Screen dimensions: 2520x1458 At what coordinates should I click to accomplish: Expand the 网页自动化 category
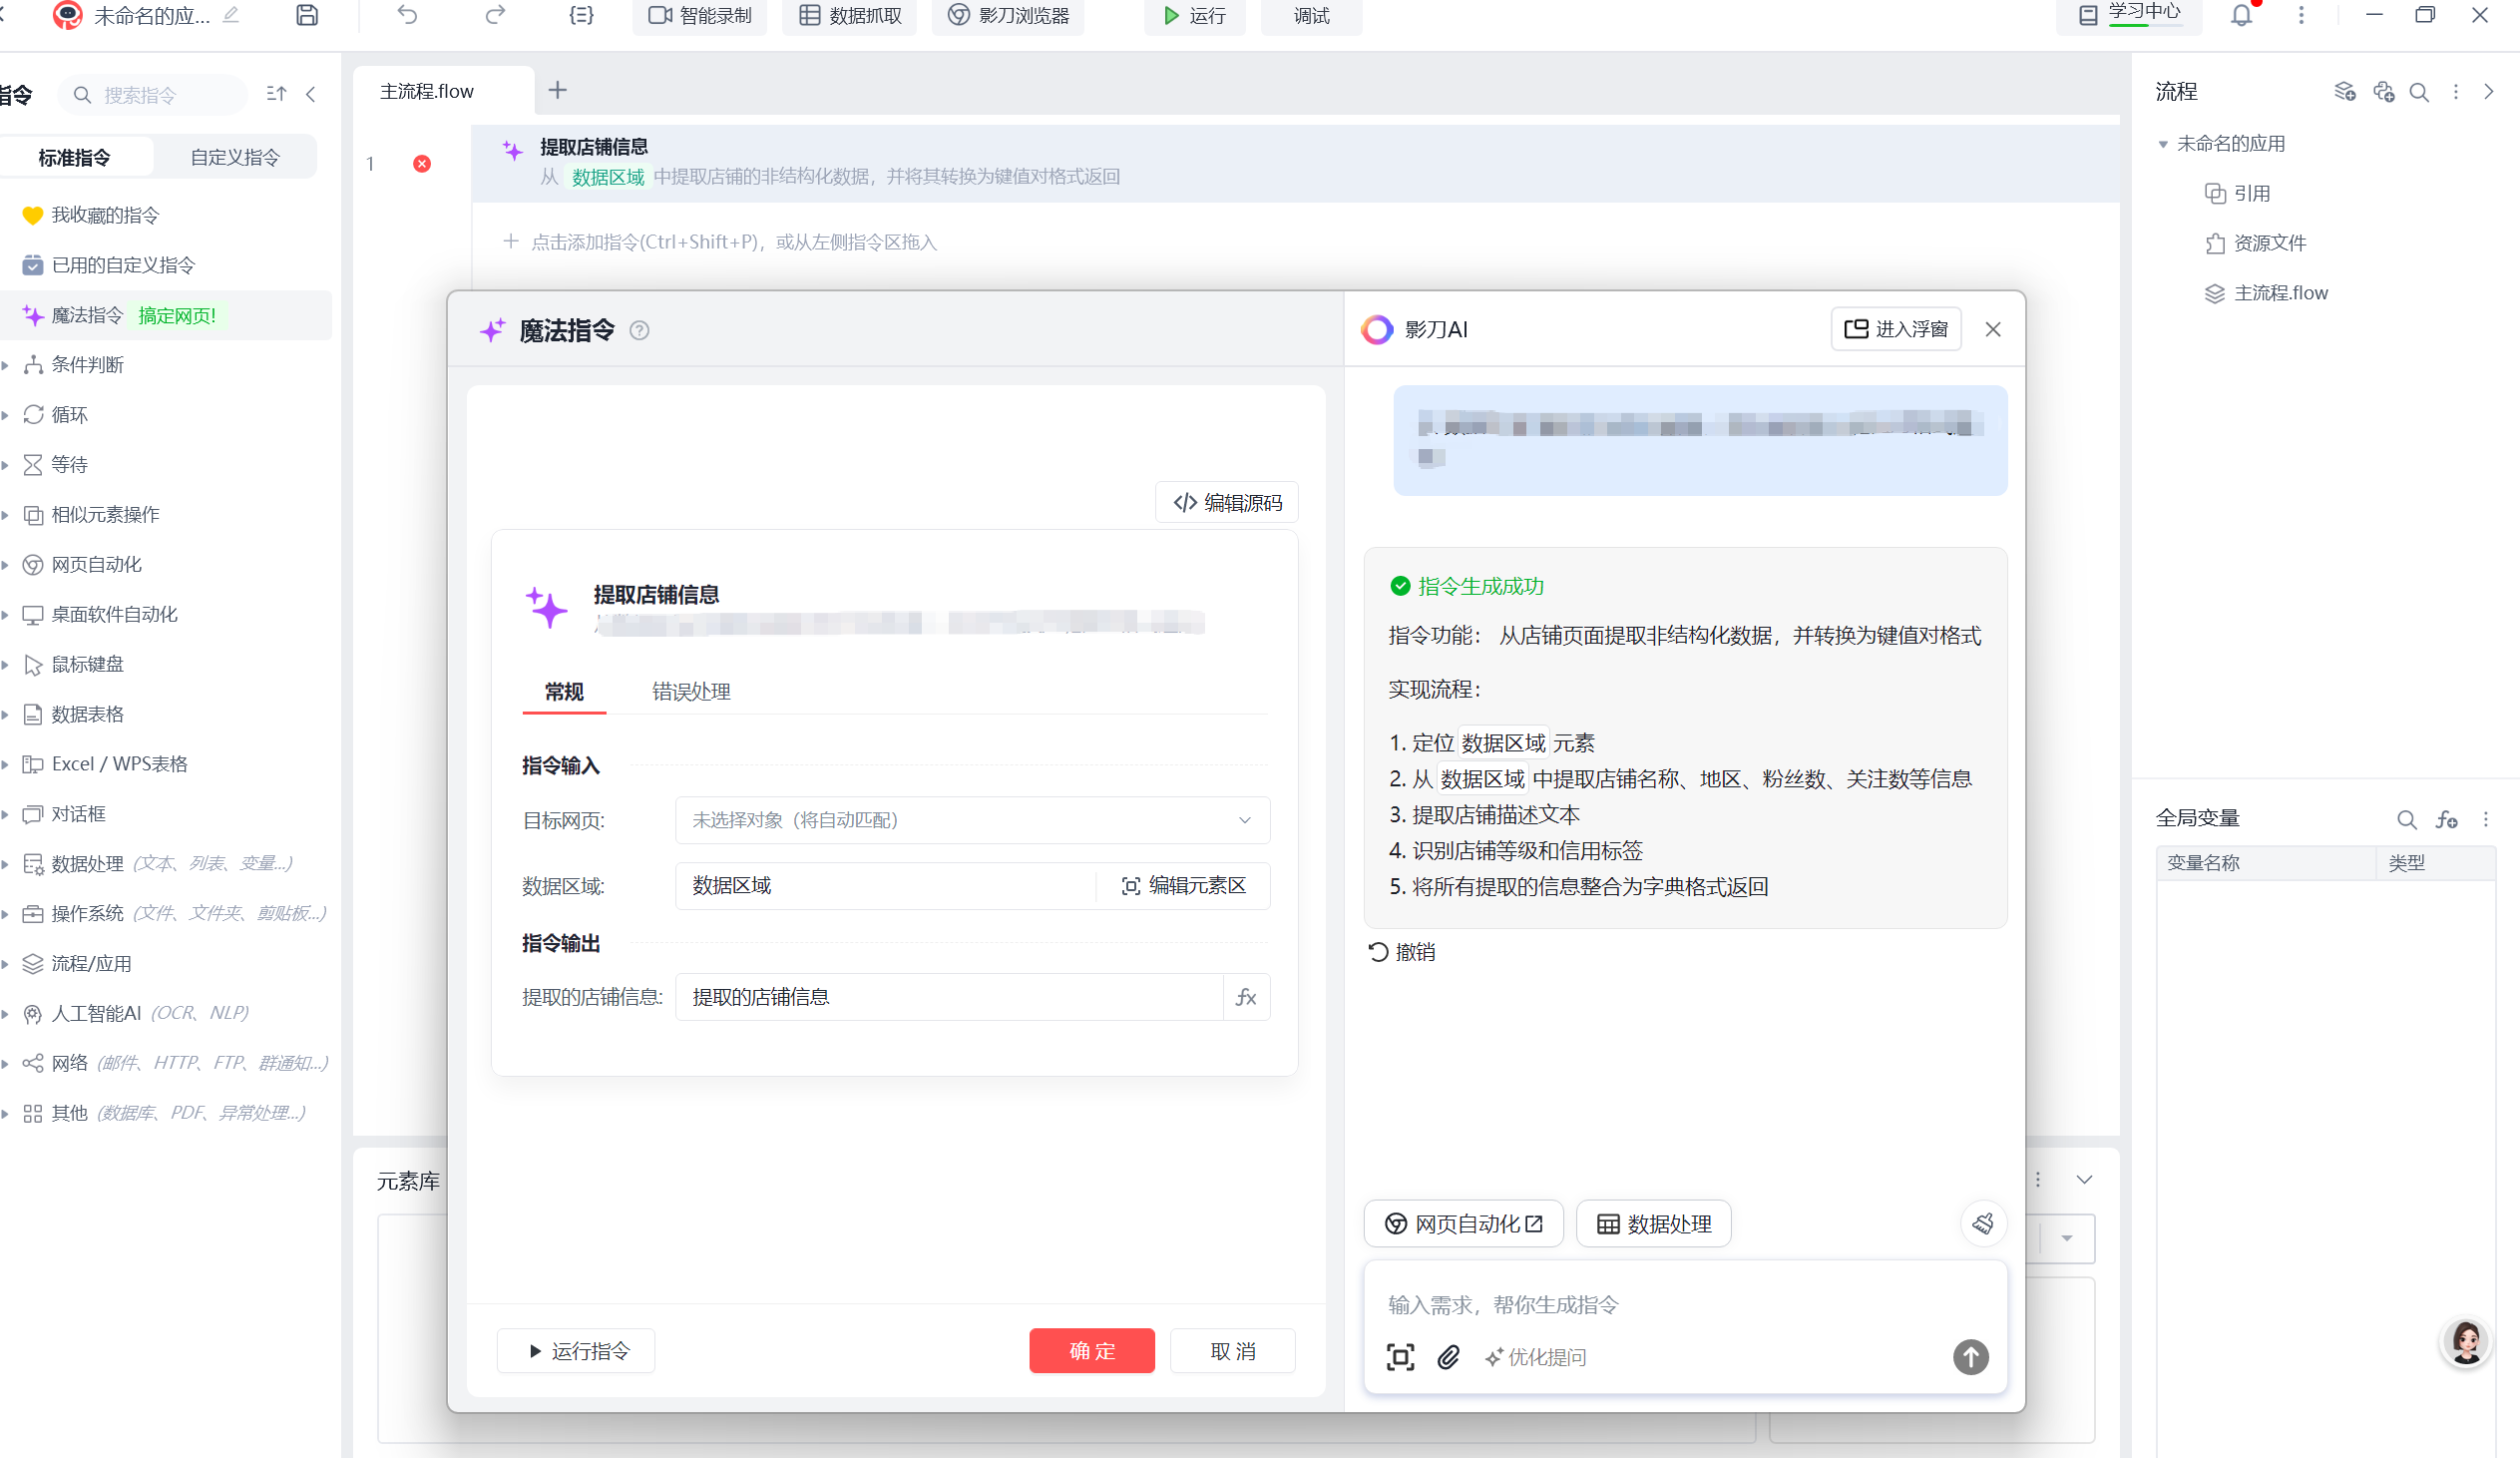click(x=96, y=564)
